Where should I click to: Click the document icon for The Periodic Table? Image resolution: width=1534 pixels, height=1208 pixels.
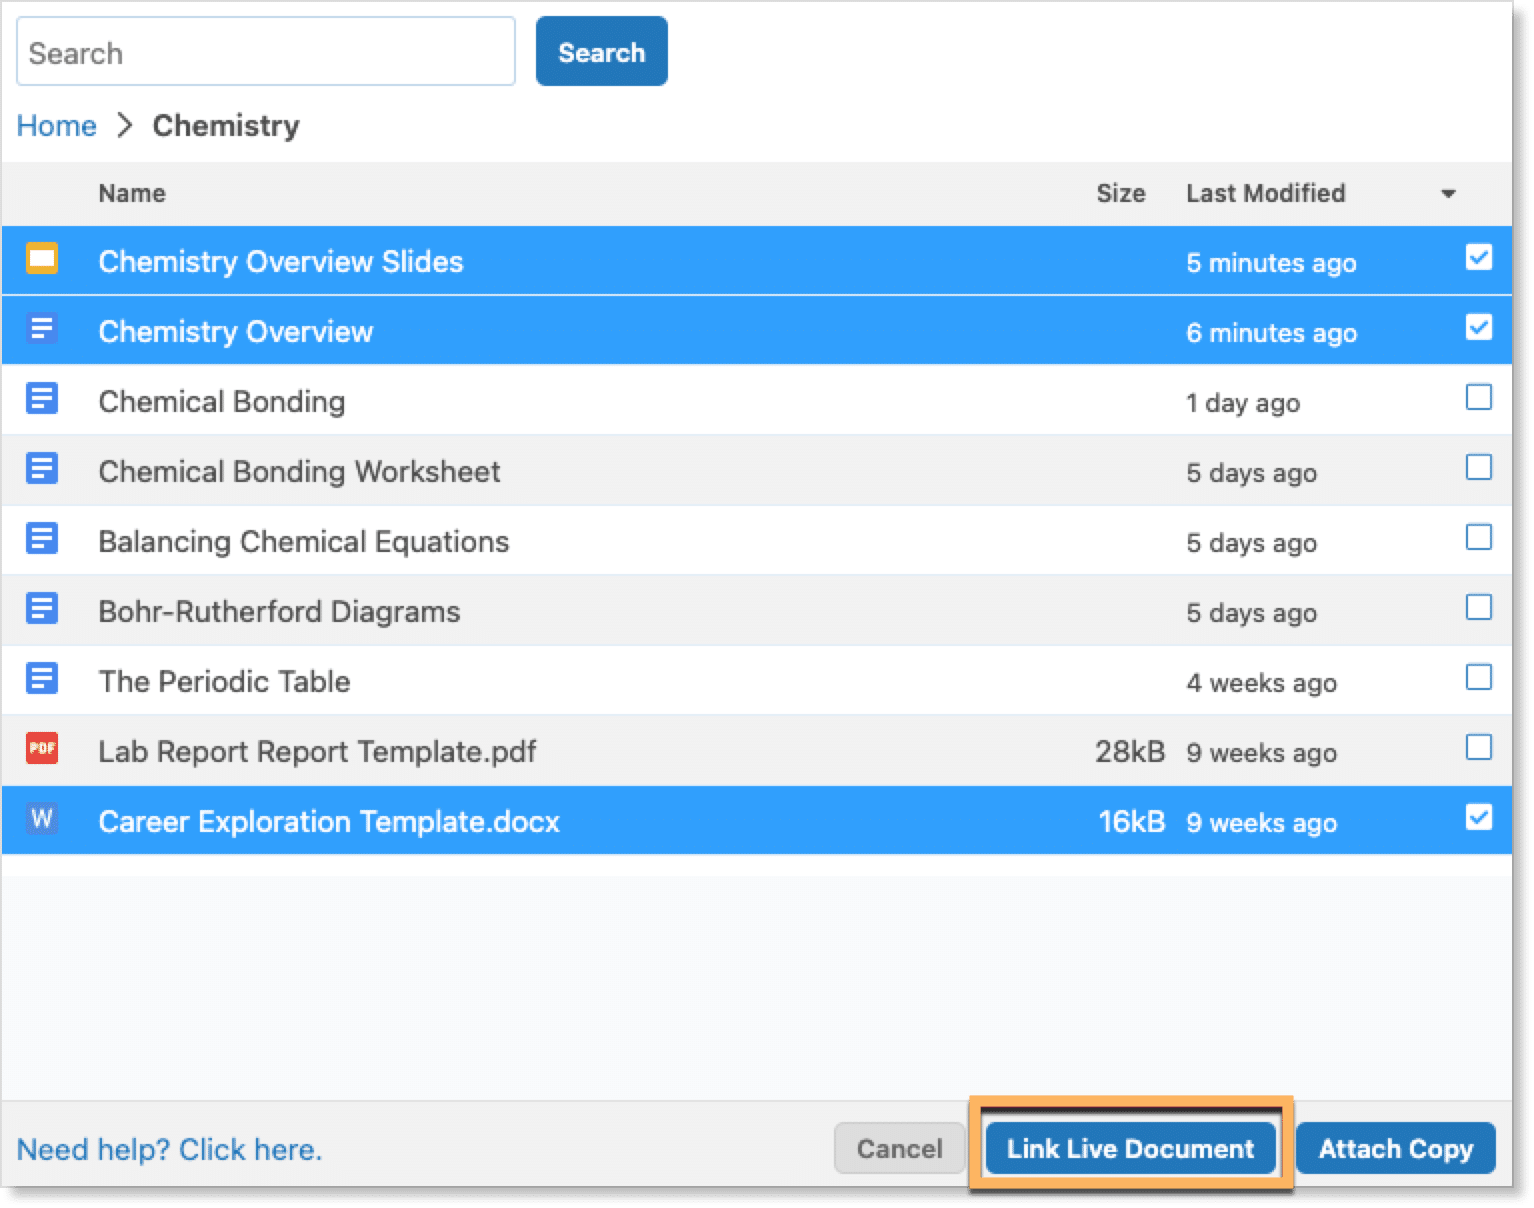[x=42, y=679]
